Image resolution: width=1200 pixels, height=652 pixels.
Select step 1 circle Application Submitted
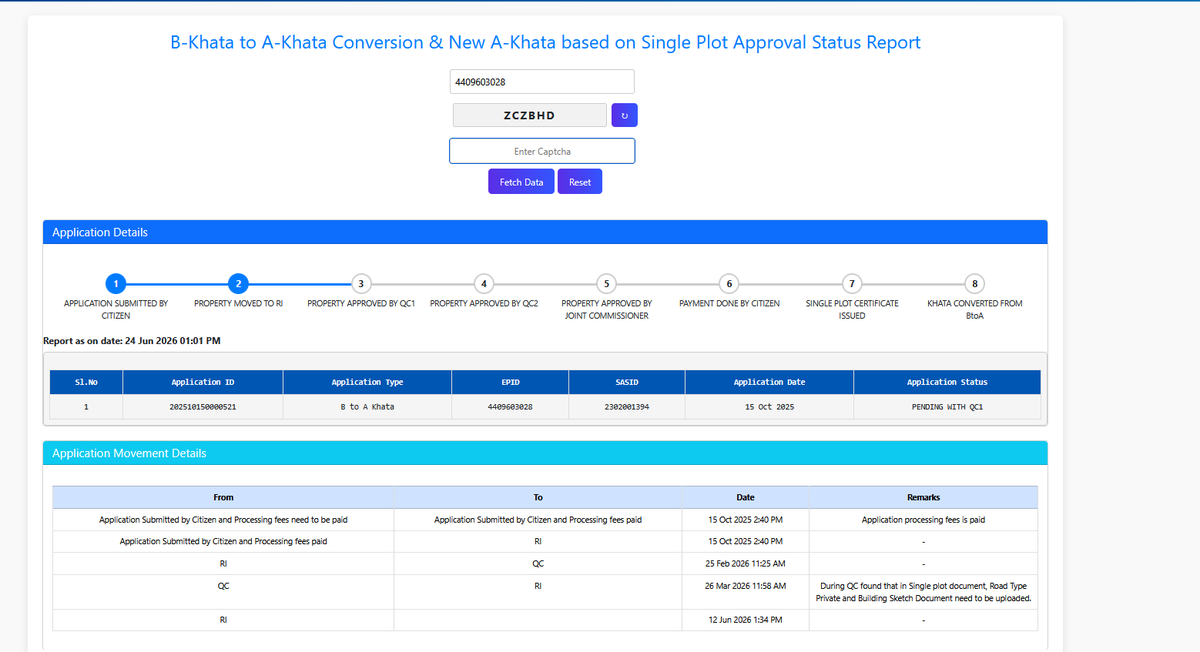click(115, 282)
